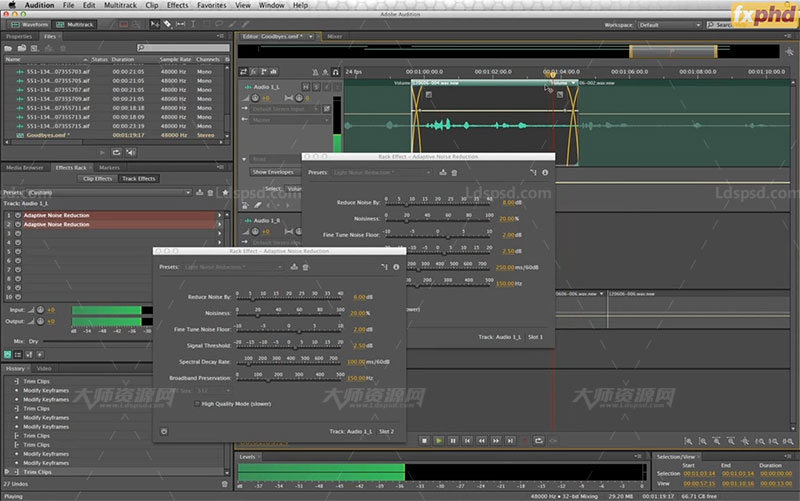Open the Workspace dropdown
800x501 pixels.
670,24
